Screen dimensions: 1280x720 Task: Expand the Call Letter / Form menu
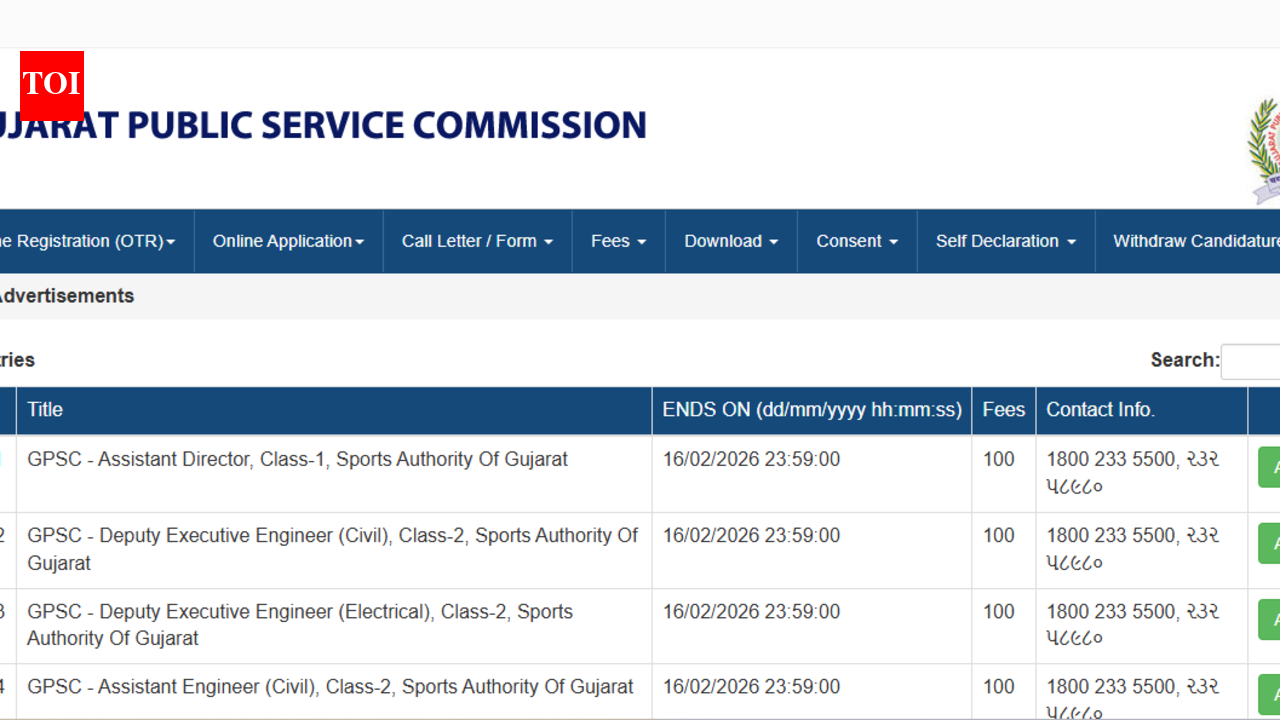(476, 241)
